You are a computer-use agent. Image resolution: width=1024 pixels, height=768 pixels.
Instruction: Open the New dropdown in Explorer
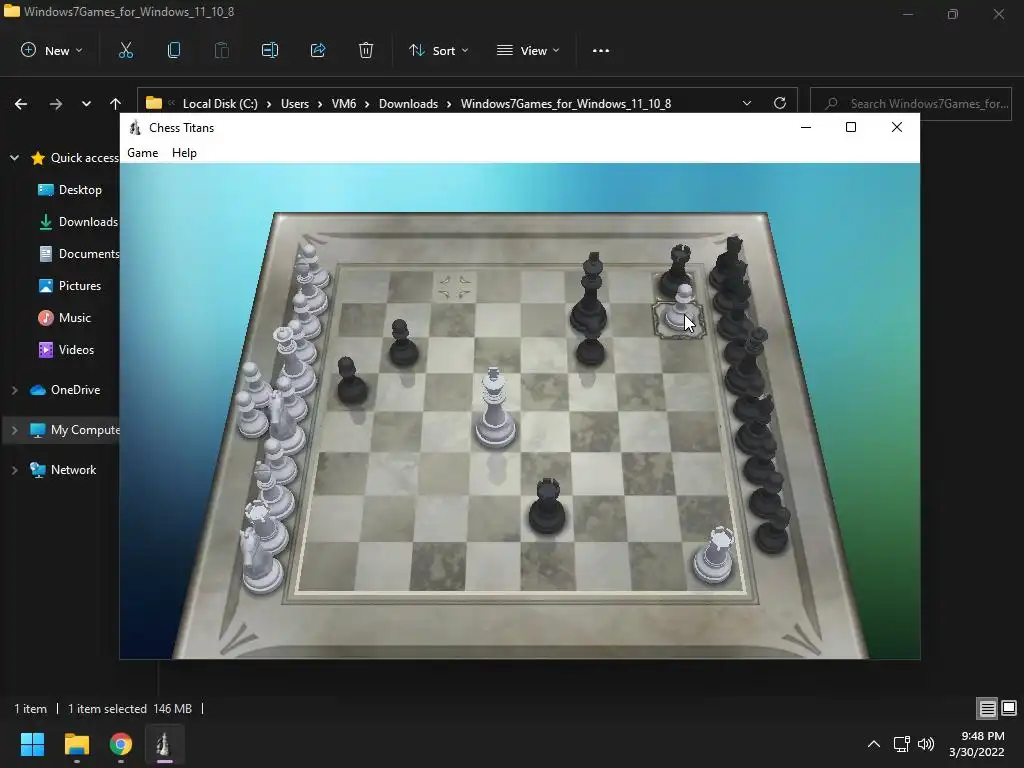[x=52, y=50]
